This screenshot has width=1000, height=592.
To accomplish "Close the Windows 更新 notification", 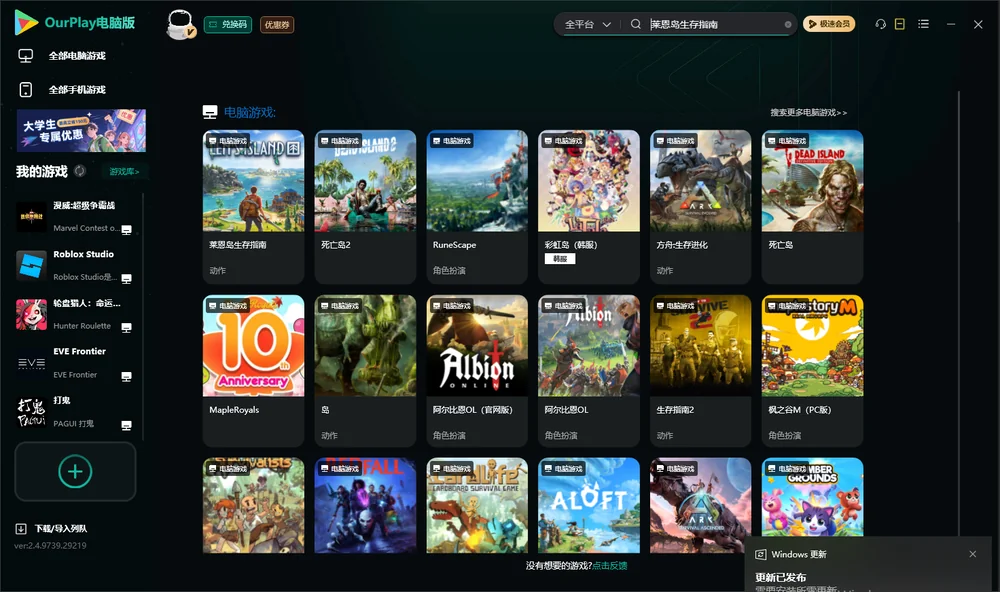I will 973,554.
